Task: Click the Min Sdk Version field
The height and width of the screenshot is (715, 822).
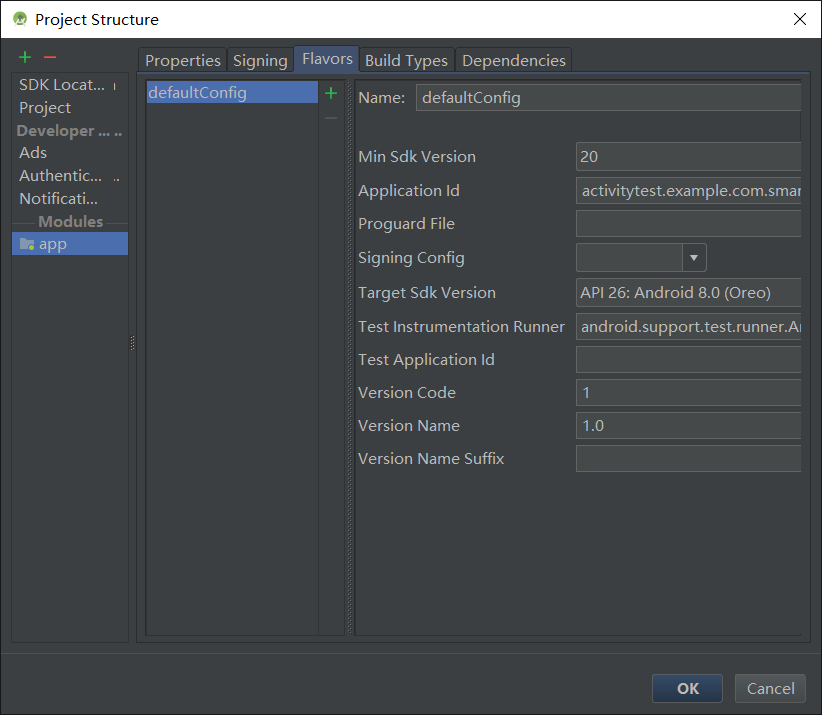Action: pos(688,157)
